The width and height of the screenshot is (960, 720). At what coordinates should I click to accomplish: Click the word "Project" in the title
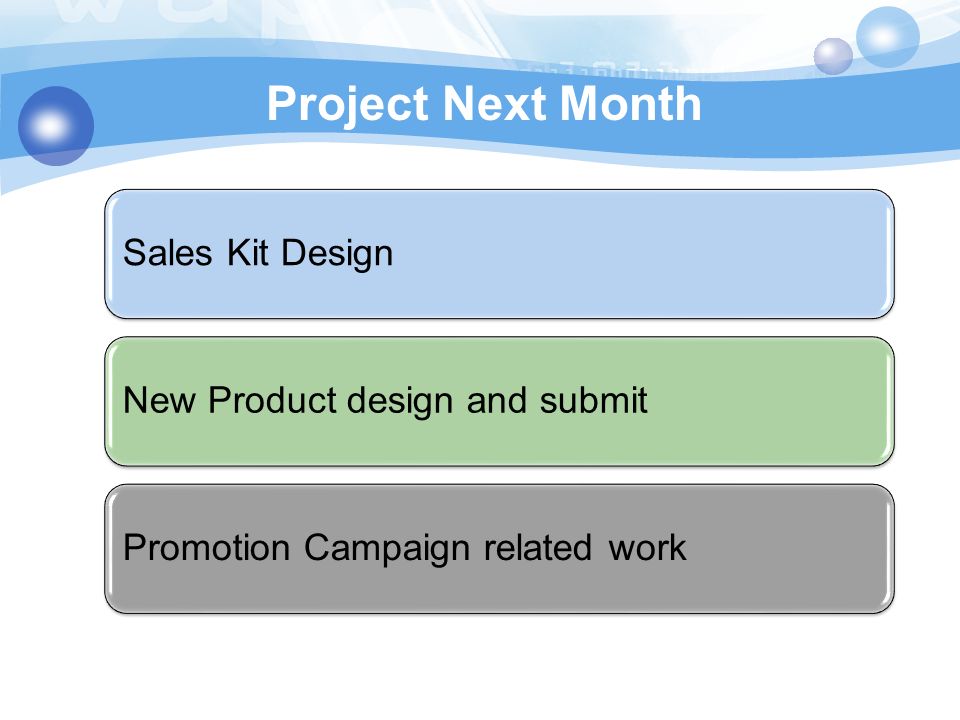(x=347, y=105)
